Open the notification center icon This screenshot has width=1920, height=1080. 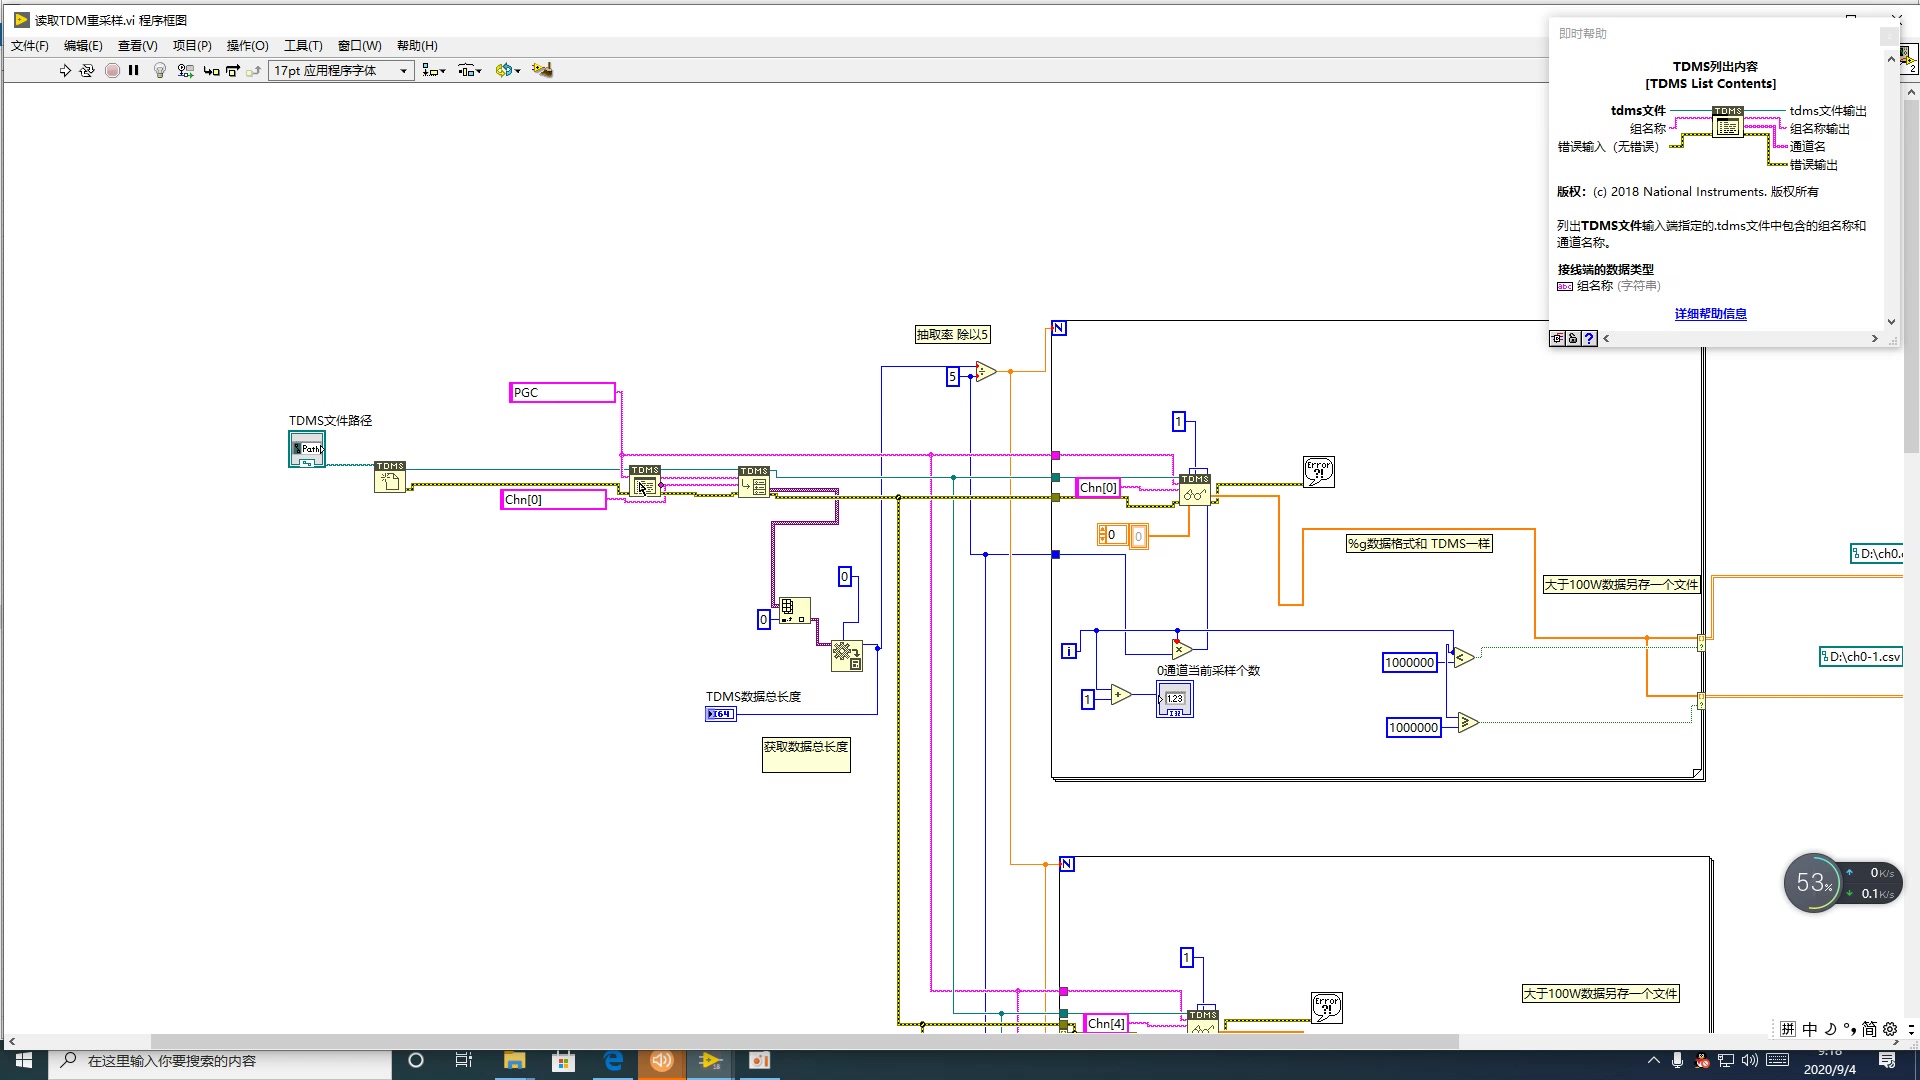click(1887, 1060)
